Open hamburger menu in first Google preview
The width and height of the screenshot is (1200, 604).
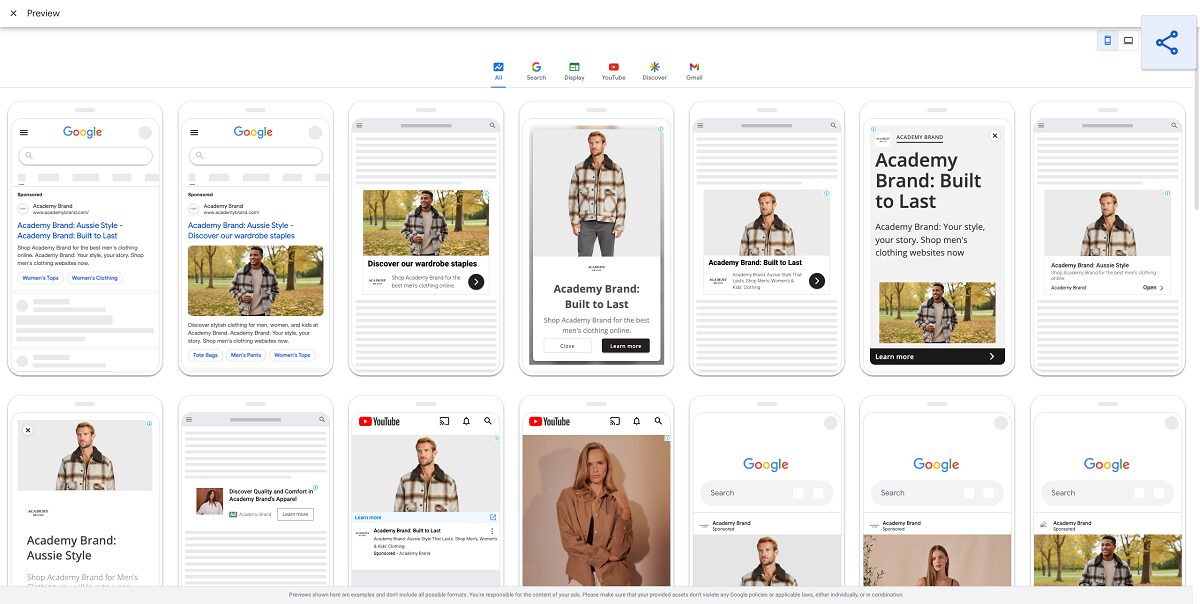[x=24, y=132]
